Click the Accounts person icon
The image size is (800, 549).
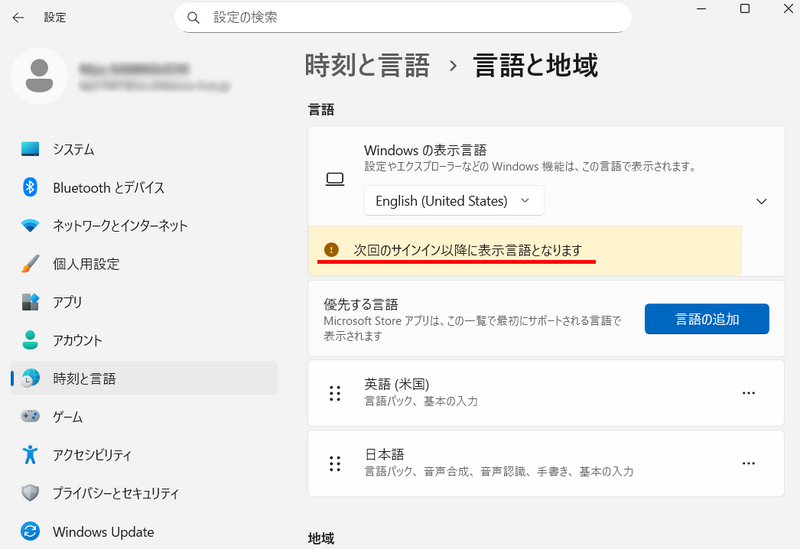pyautogui.click(x=30, y=340)
